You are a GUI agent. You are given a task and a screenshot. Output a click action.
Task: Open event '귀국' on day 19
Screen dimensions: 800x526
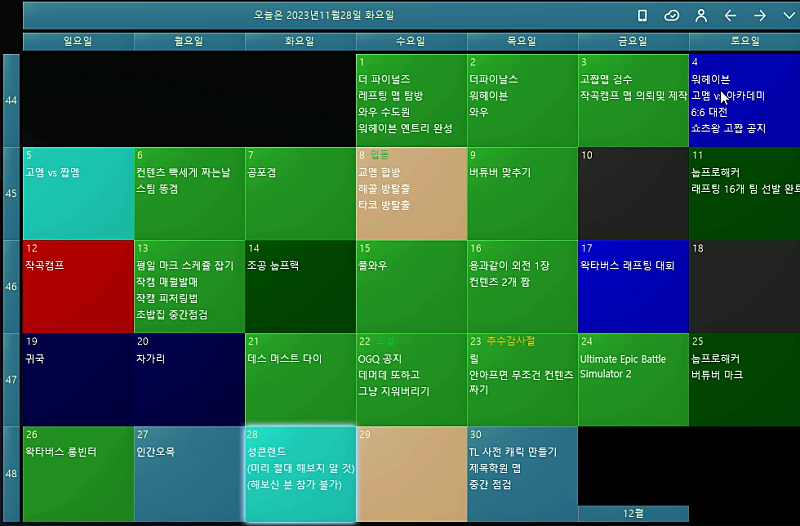[35, 359]
